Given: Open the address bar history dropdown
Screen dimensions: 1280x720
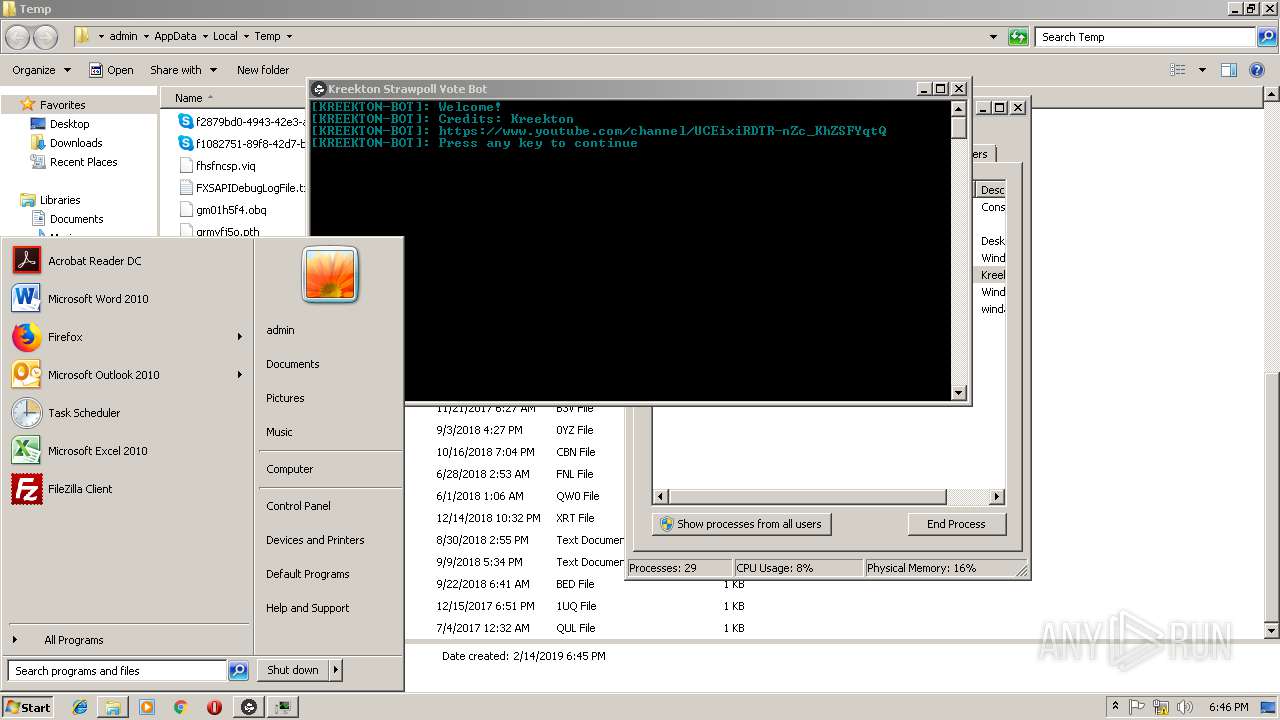Looking at the screenshot, I should 993,37.
